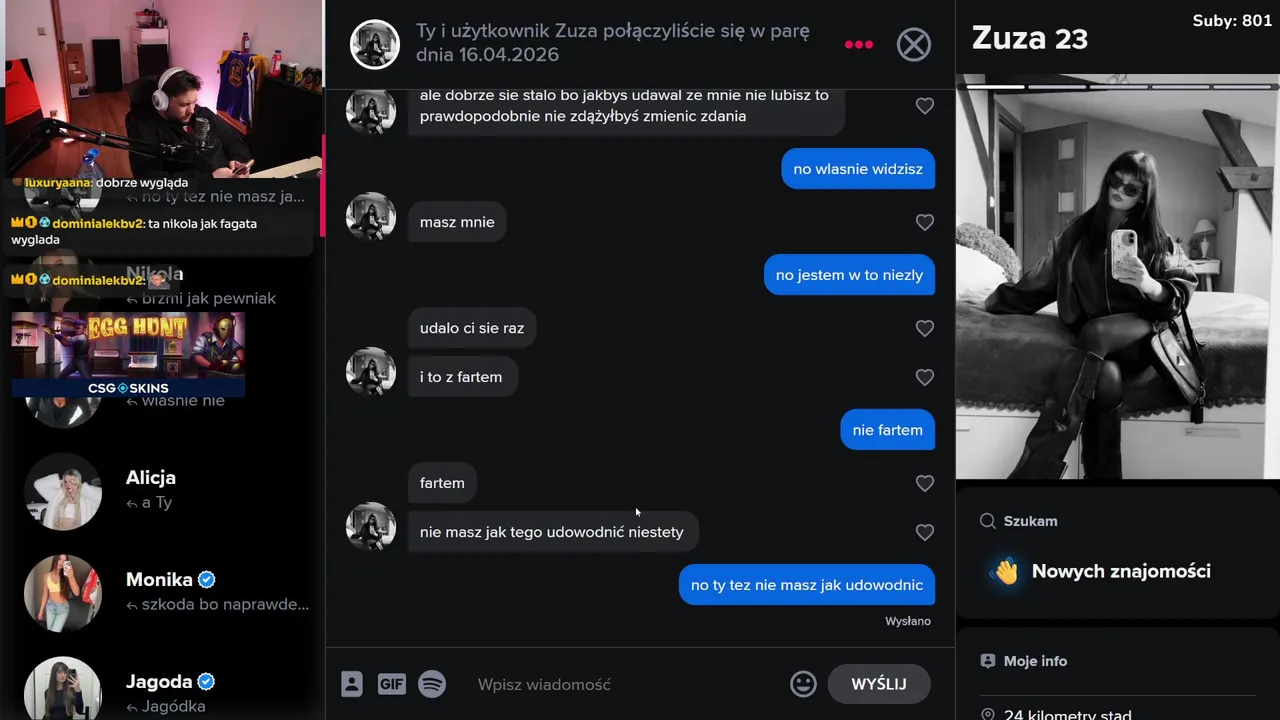The height and width of the screenshot is (720, 1280).
Task: Open the three-dots options menu in chat header
Action: click(x=859, y=44)
